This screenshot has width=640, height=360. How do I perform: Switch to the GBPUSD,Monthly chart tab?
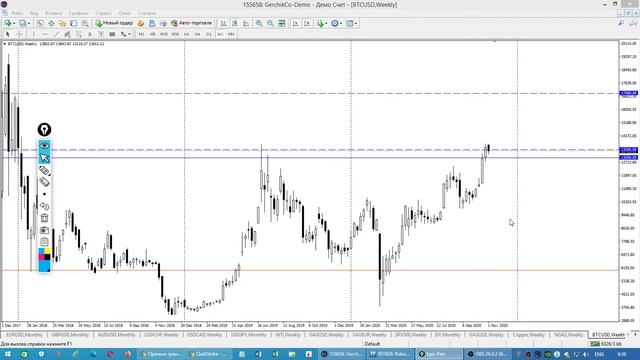pos(70,335)
